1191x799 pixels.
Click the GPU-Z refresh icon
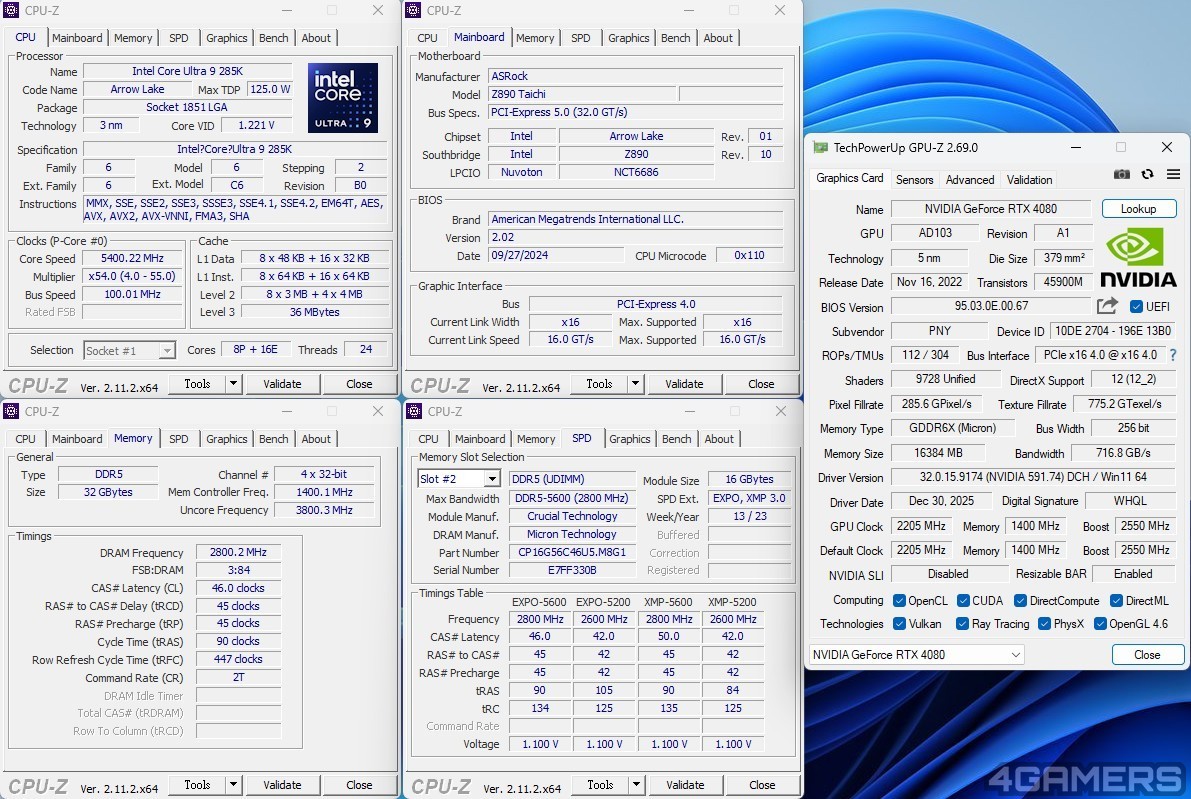[1147, 174]
